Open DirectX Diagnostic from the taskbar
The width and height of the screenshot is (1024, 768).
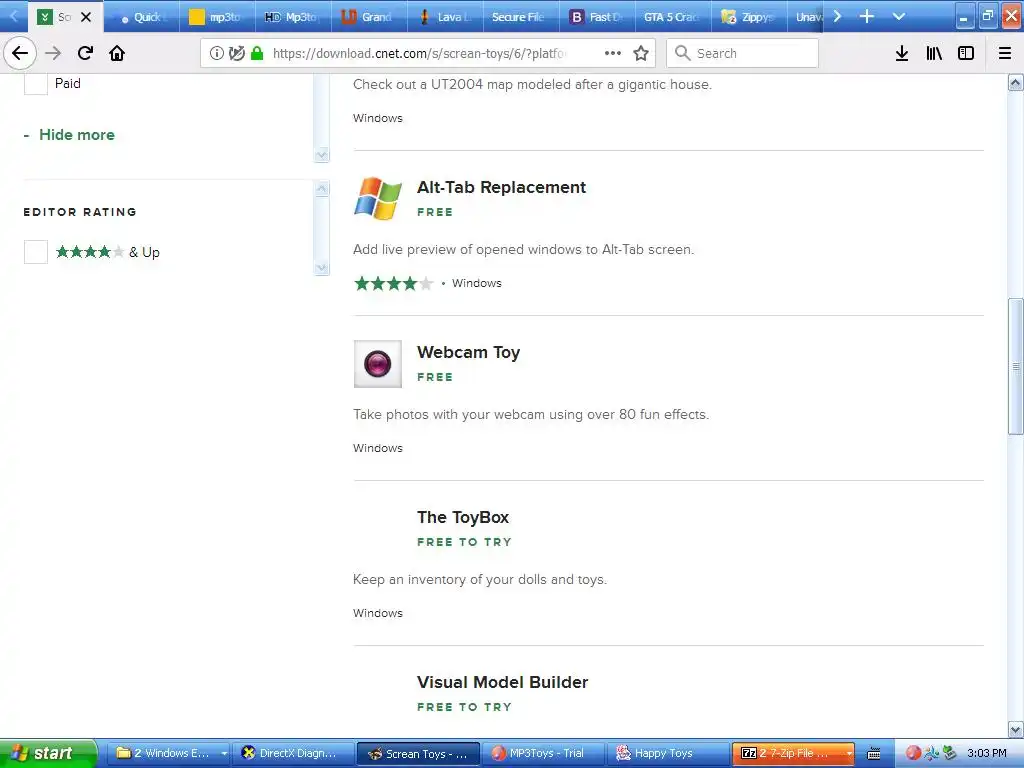tap(293, 754)
